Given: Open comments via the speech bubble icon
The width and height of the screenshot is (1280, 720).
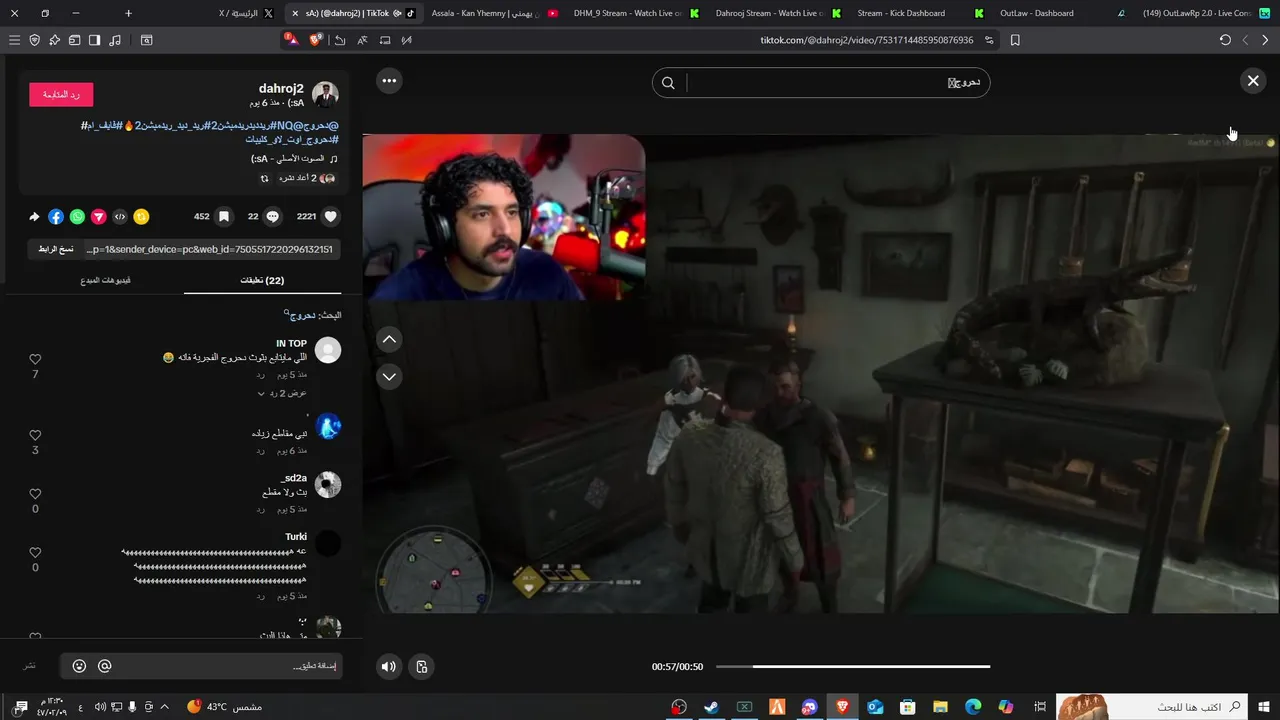Looking at the screenshot, I should (273, 216).
